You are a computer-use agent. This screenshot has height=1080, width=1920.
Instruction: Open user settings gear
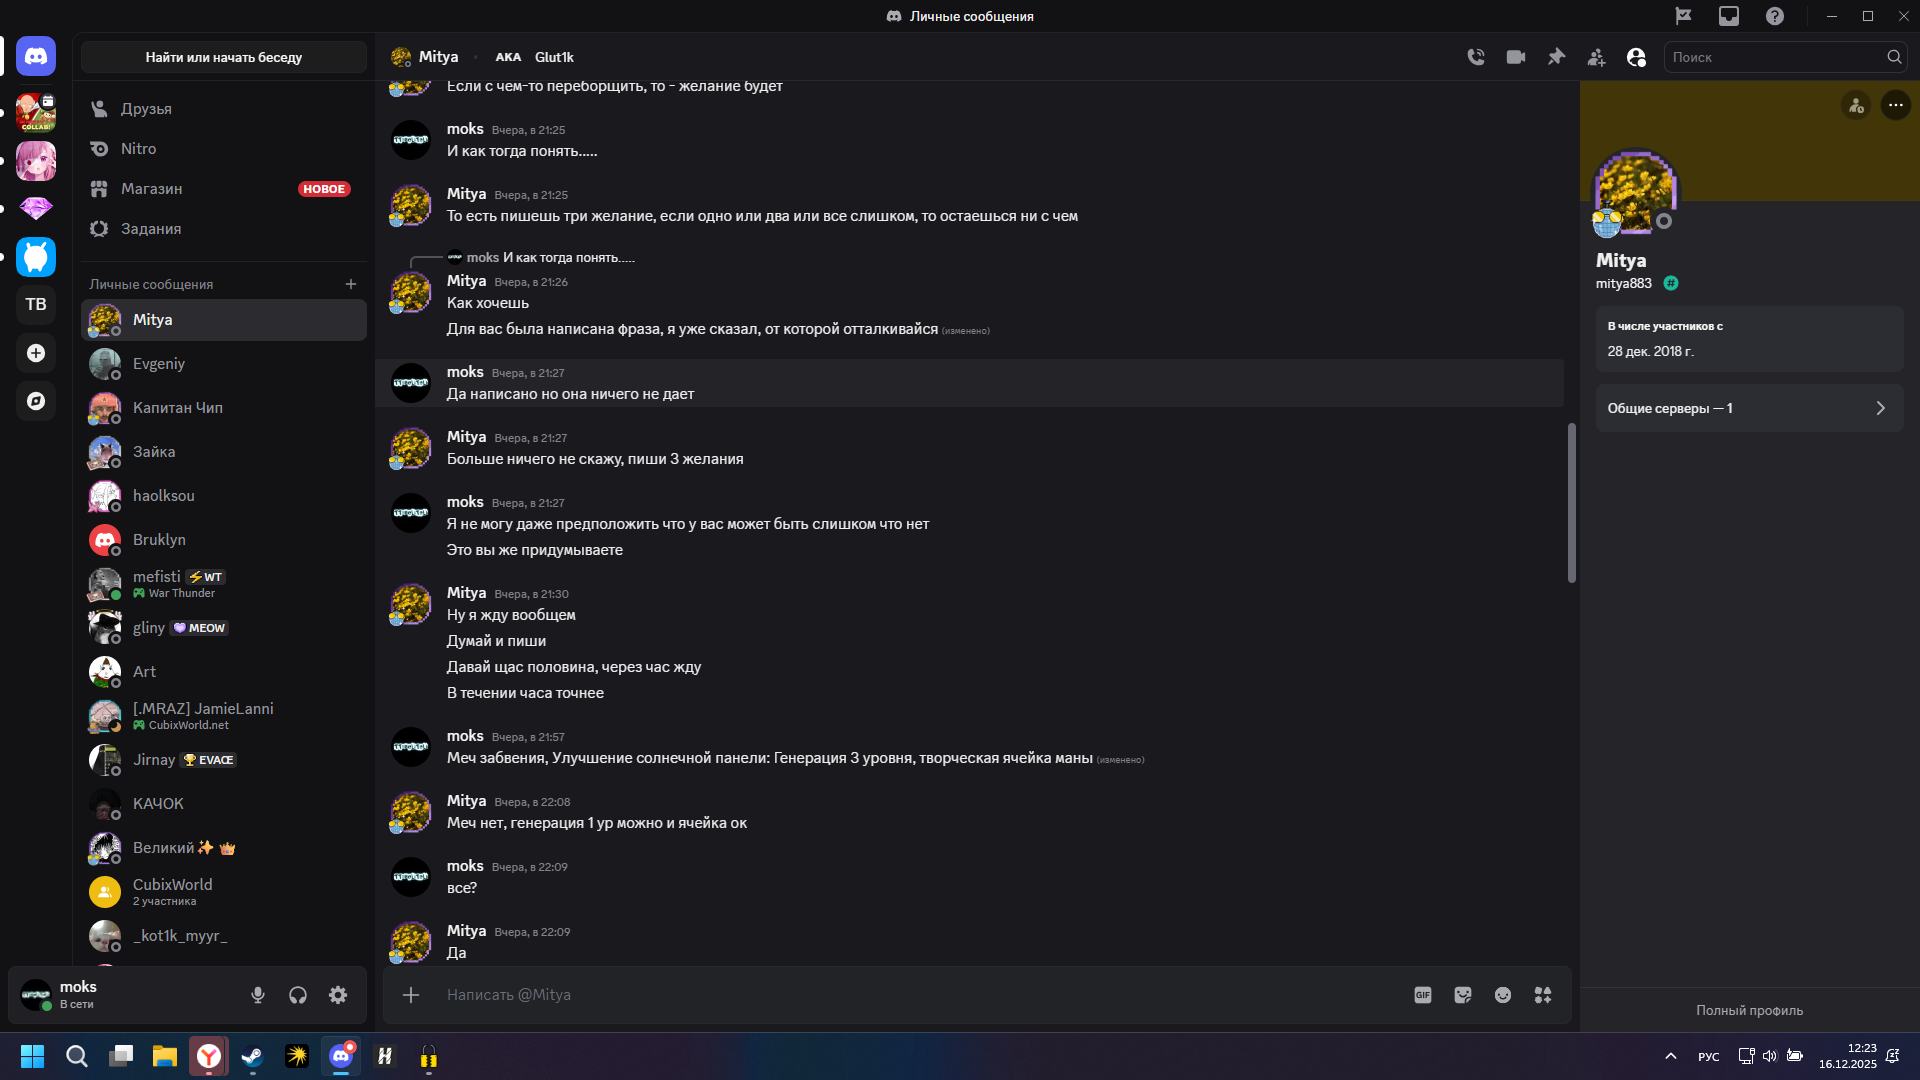338,995
